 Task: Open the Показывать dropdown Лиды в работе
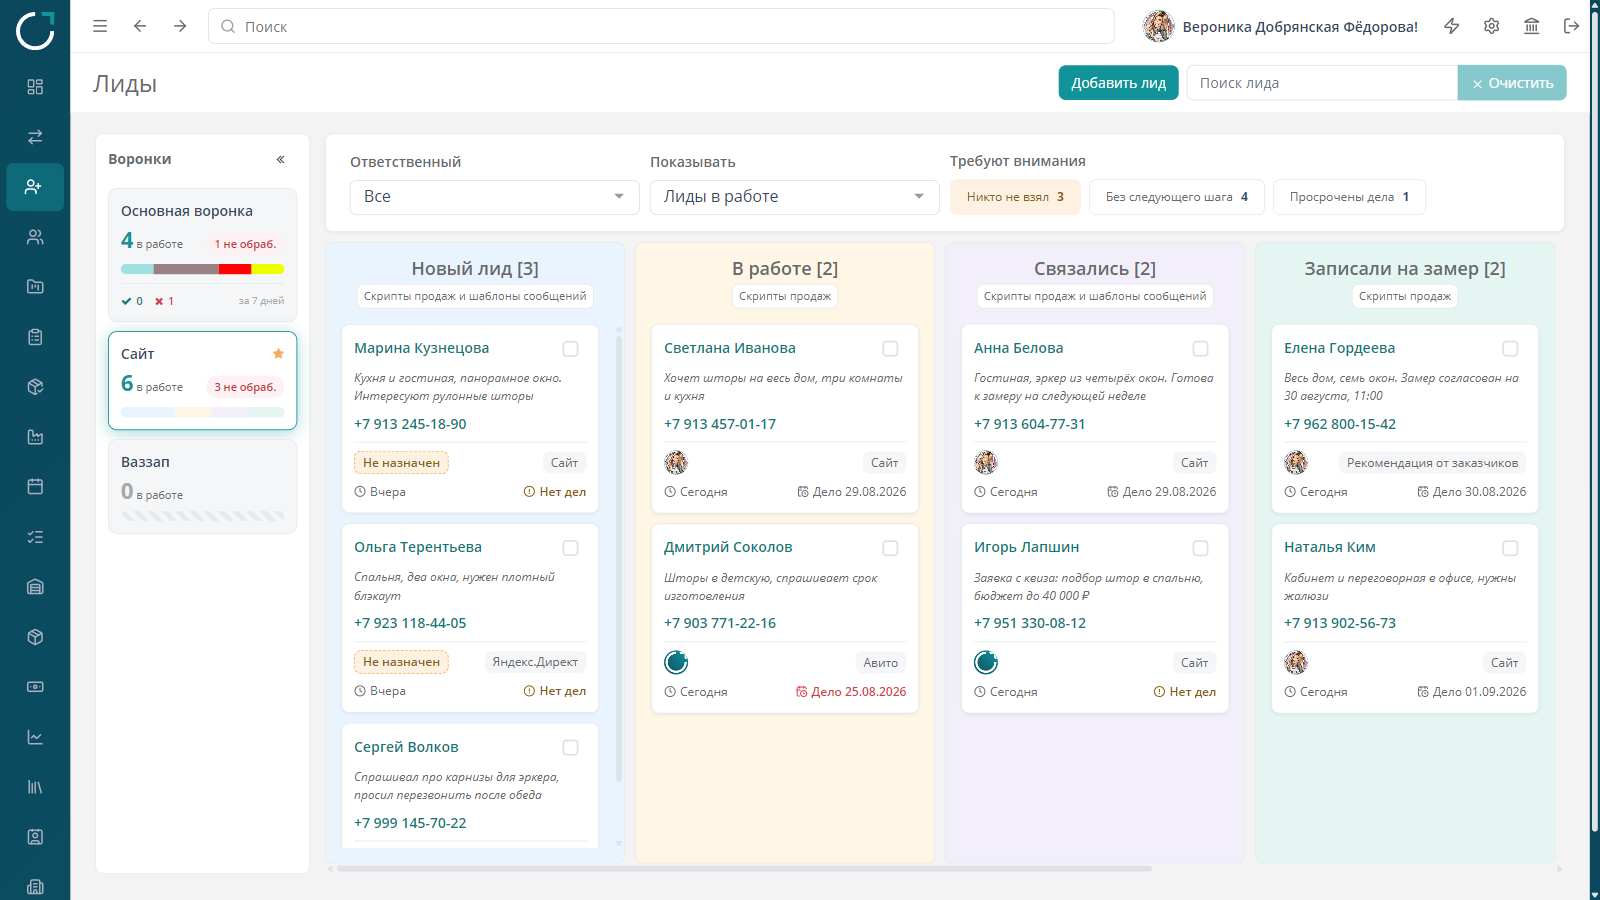tap(794, 197)
